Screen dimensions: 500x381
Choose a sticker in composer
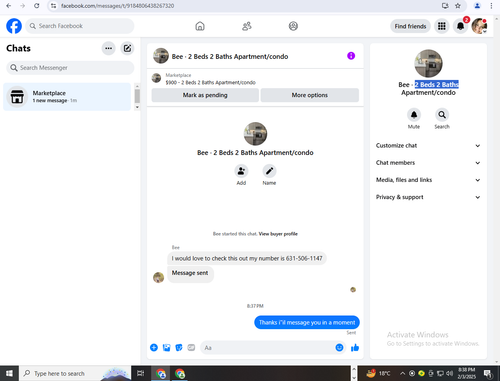coord(179,348)
